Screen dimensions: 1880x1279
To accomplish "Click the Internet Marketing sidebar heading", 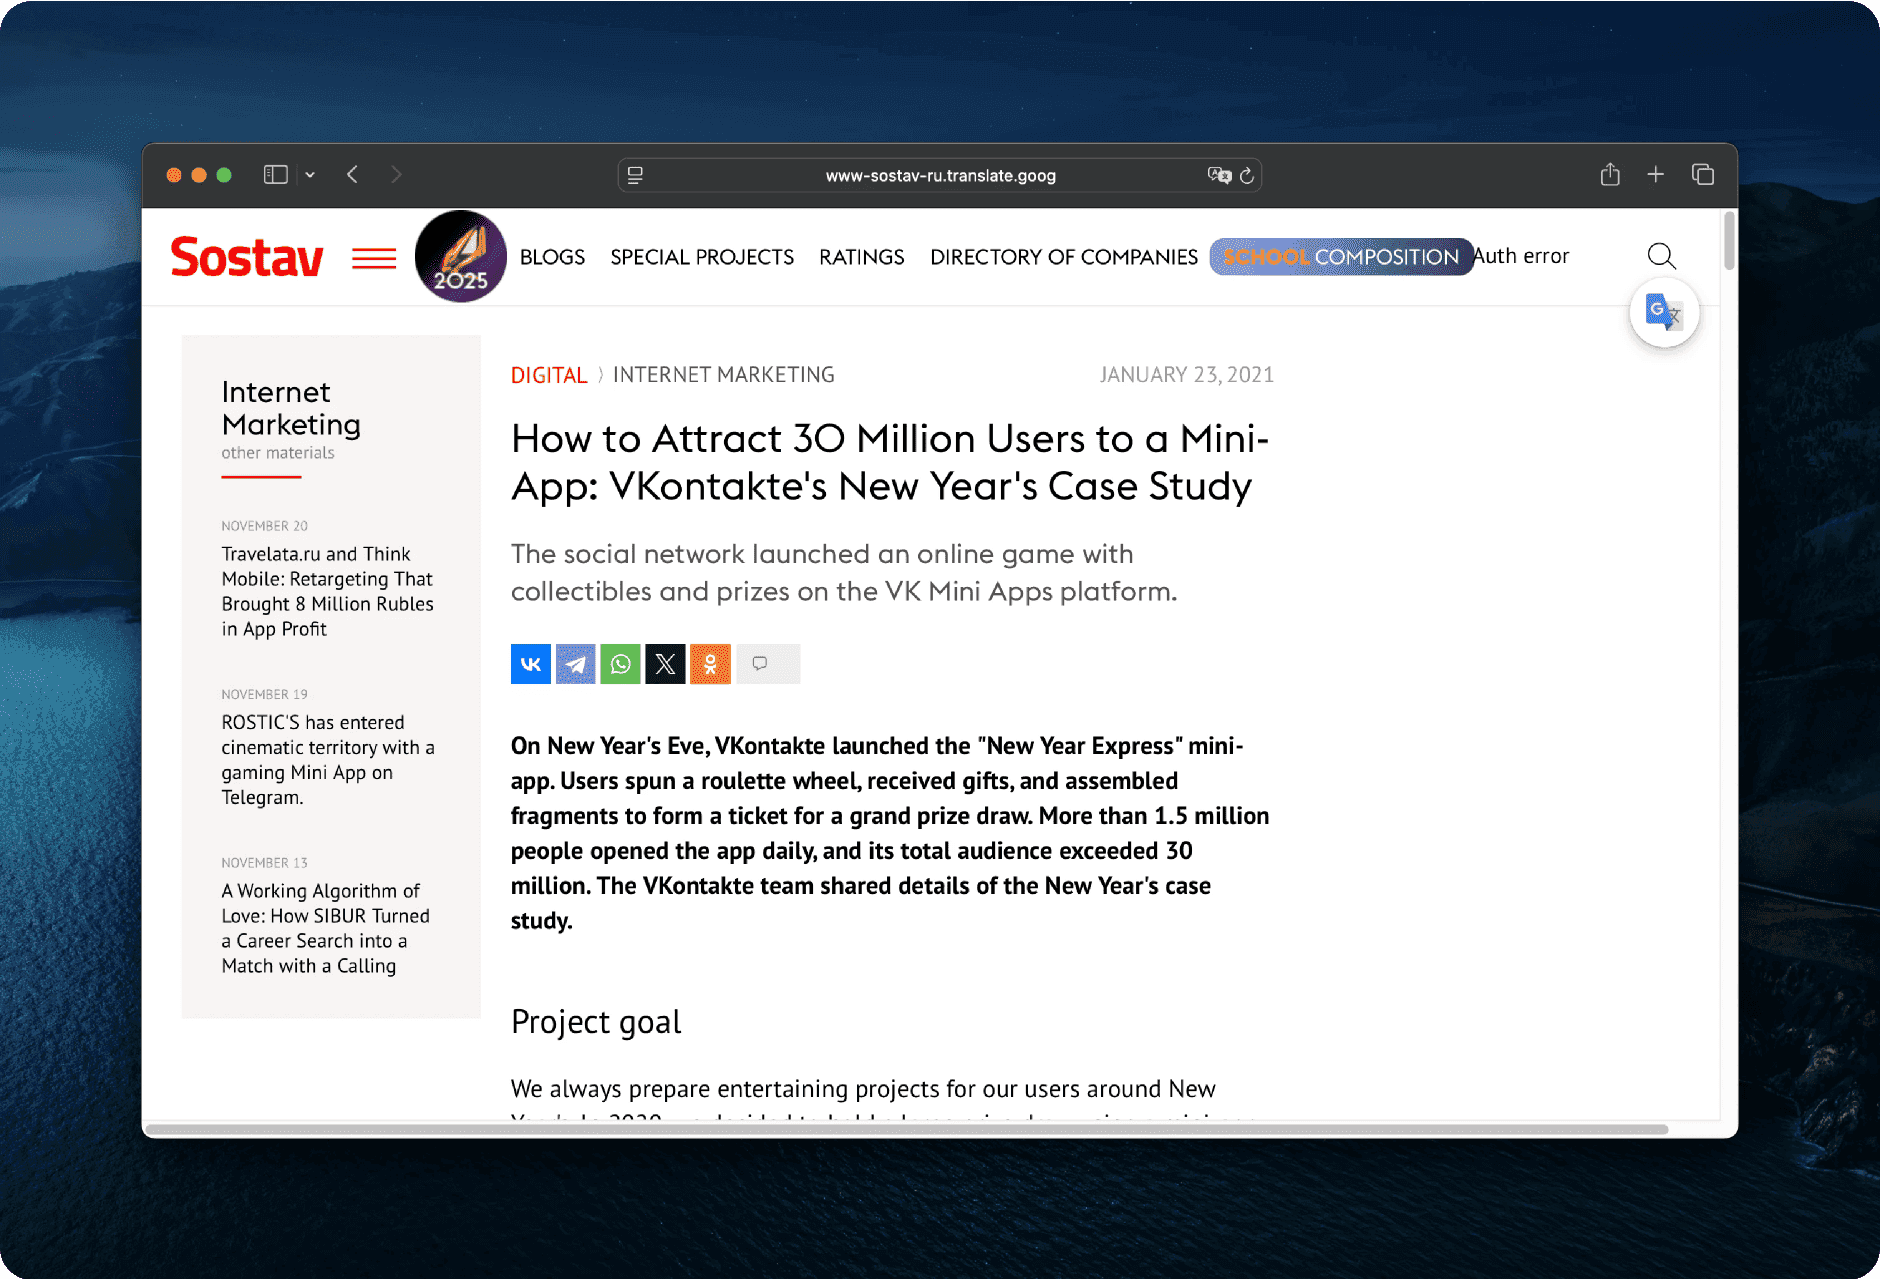I will [x=291, y=408].
